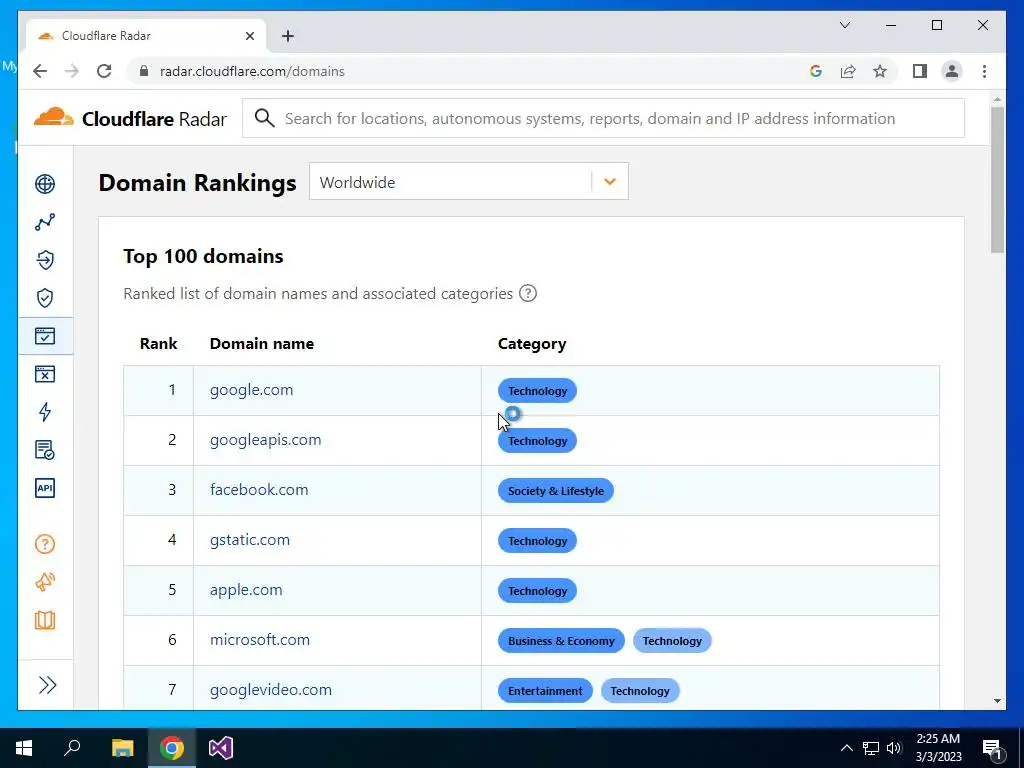This screenshot has width=1024, height=768.
Task: Click the Domain name column header
Action: [x=262, y=344]
